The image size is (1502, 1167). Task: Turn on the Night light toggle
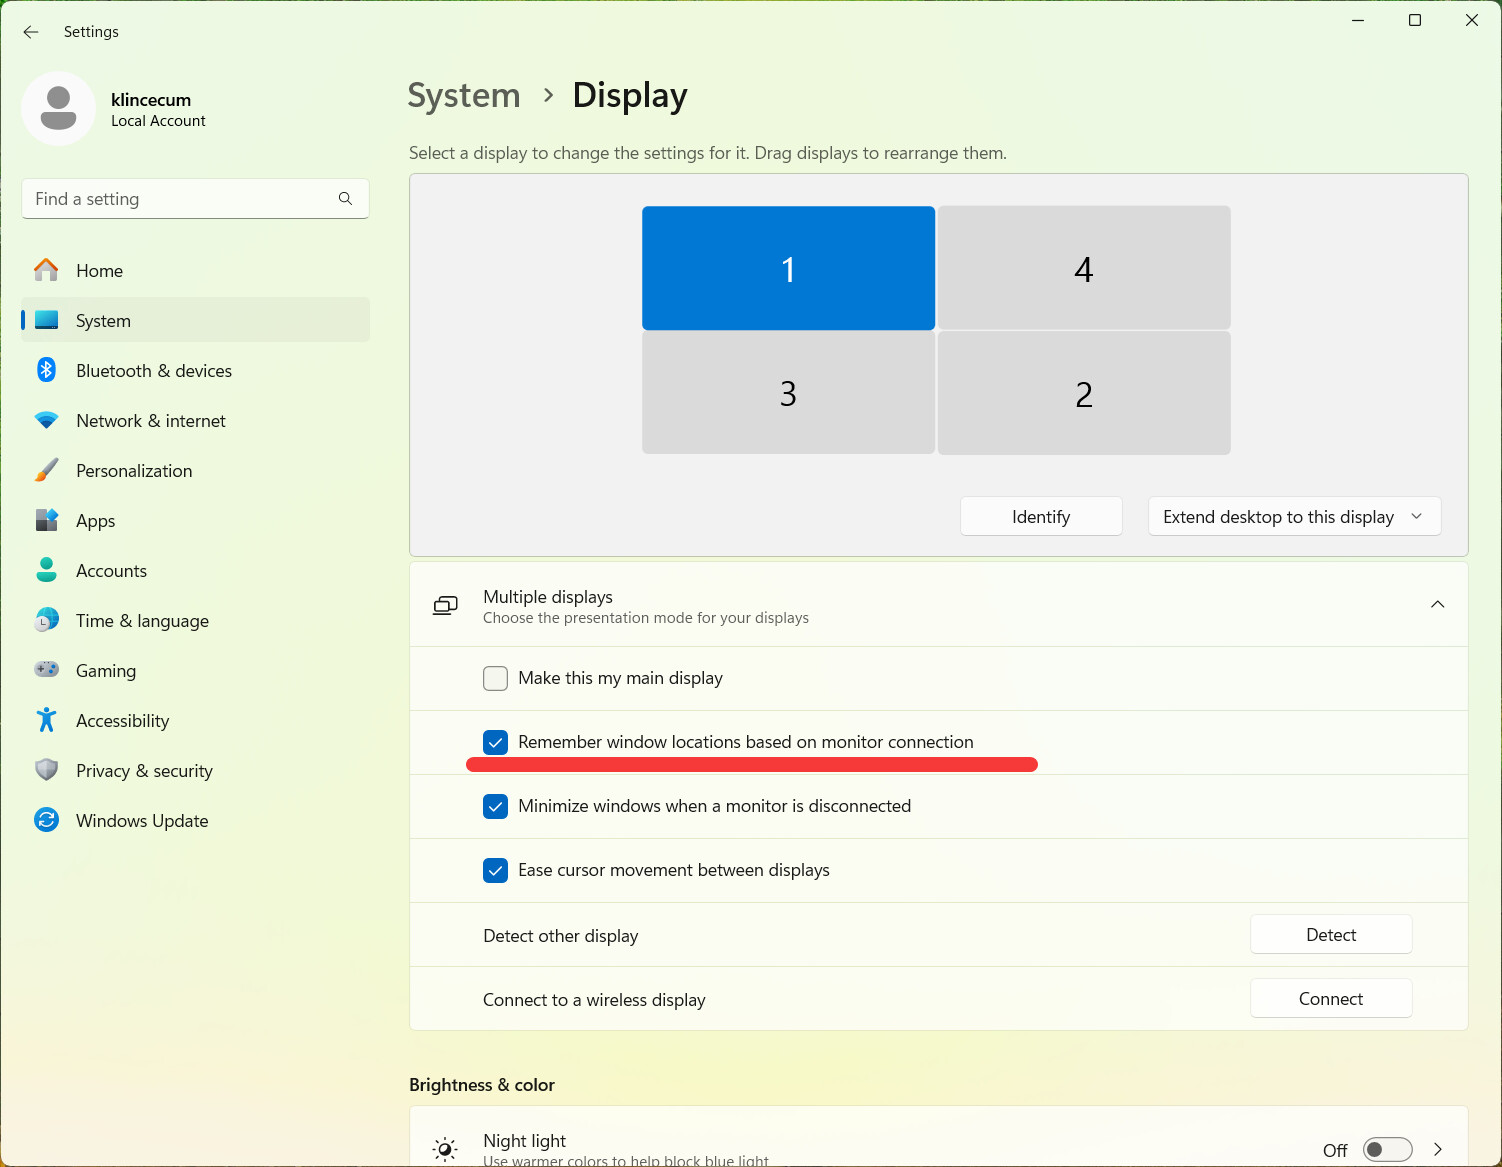click(1387, 1150)
